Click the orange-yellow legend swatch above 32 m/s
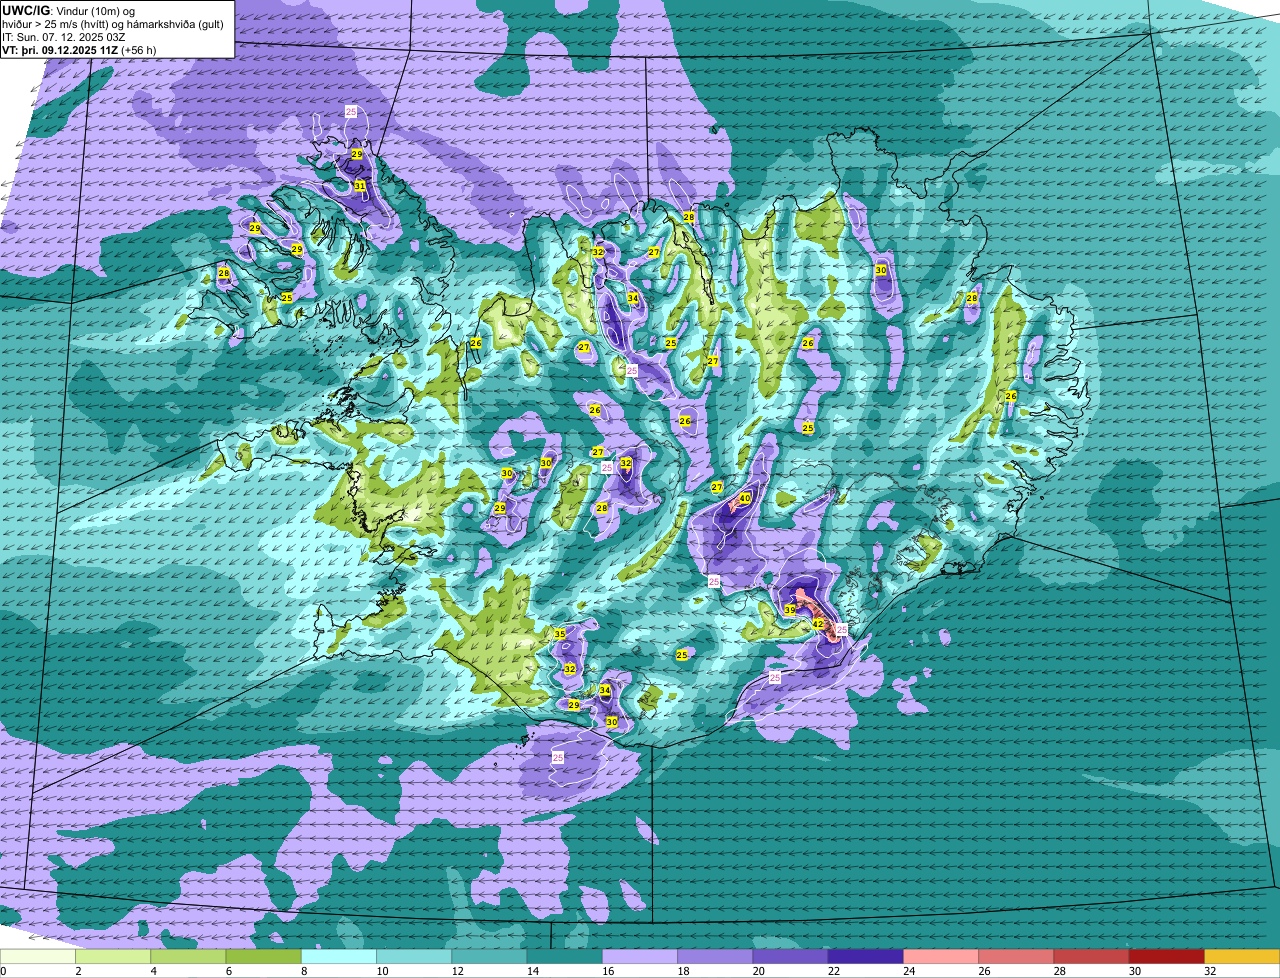1280x978 pixels. tap(1242, 957)
